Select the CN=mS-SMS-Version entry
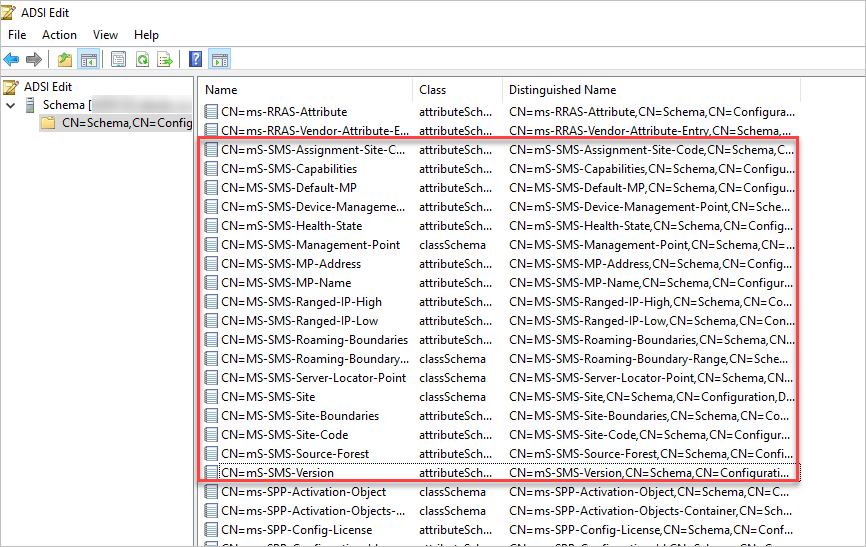 point(277,472)
